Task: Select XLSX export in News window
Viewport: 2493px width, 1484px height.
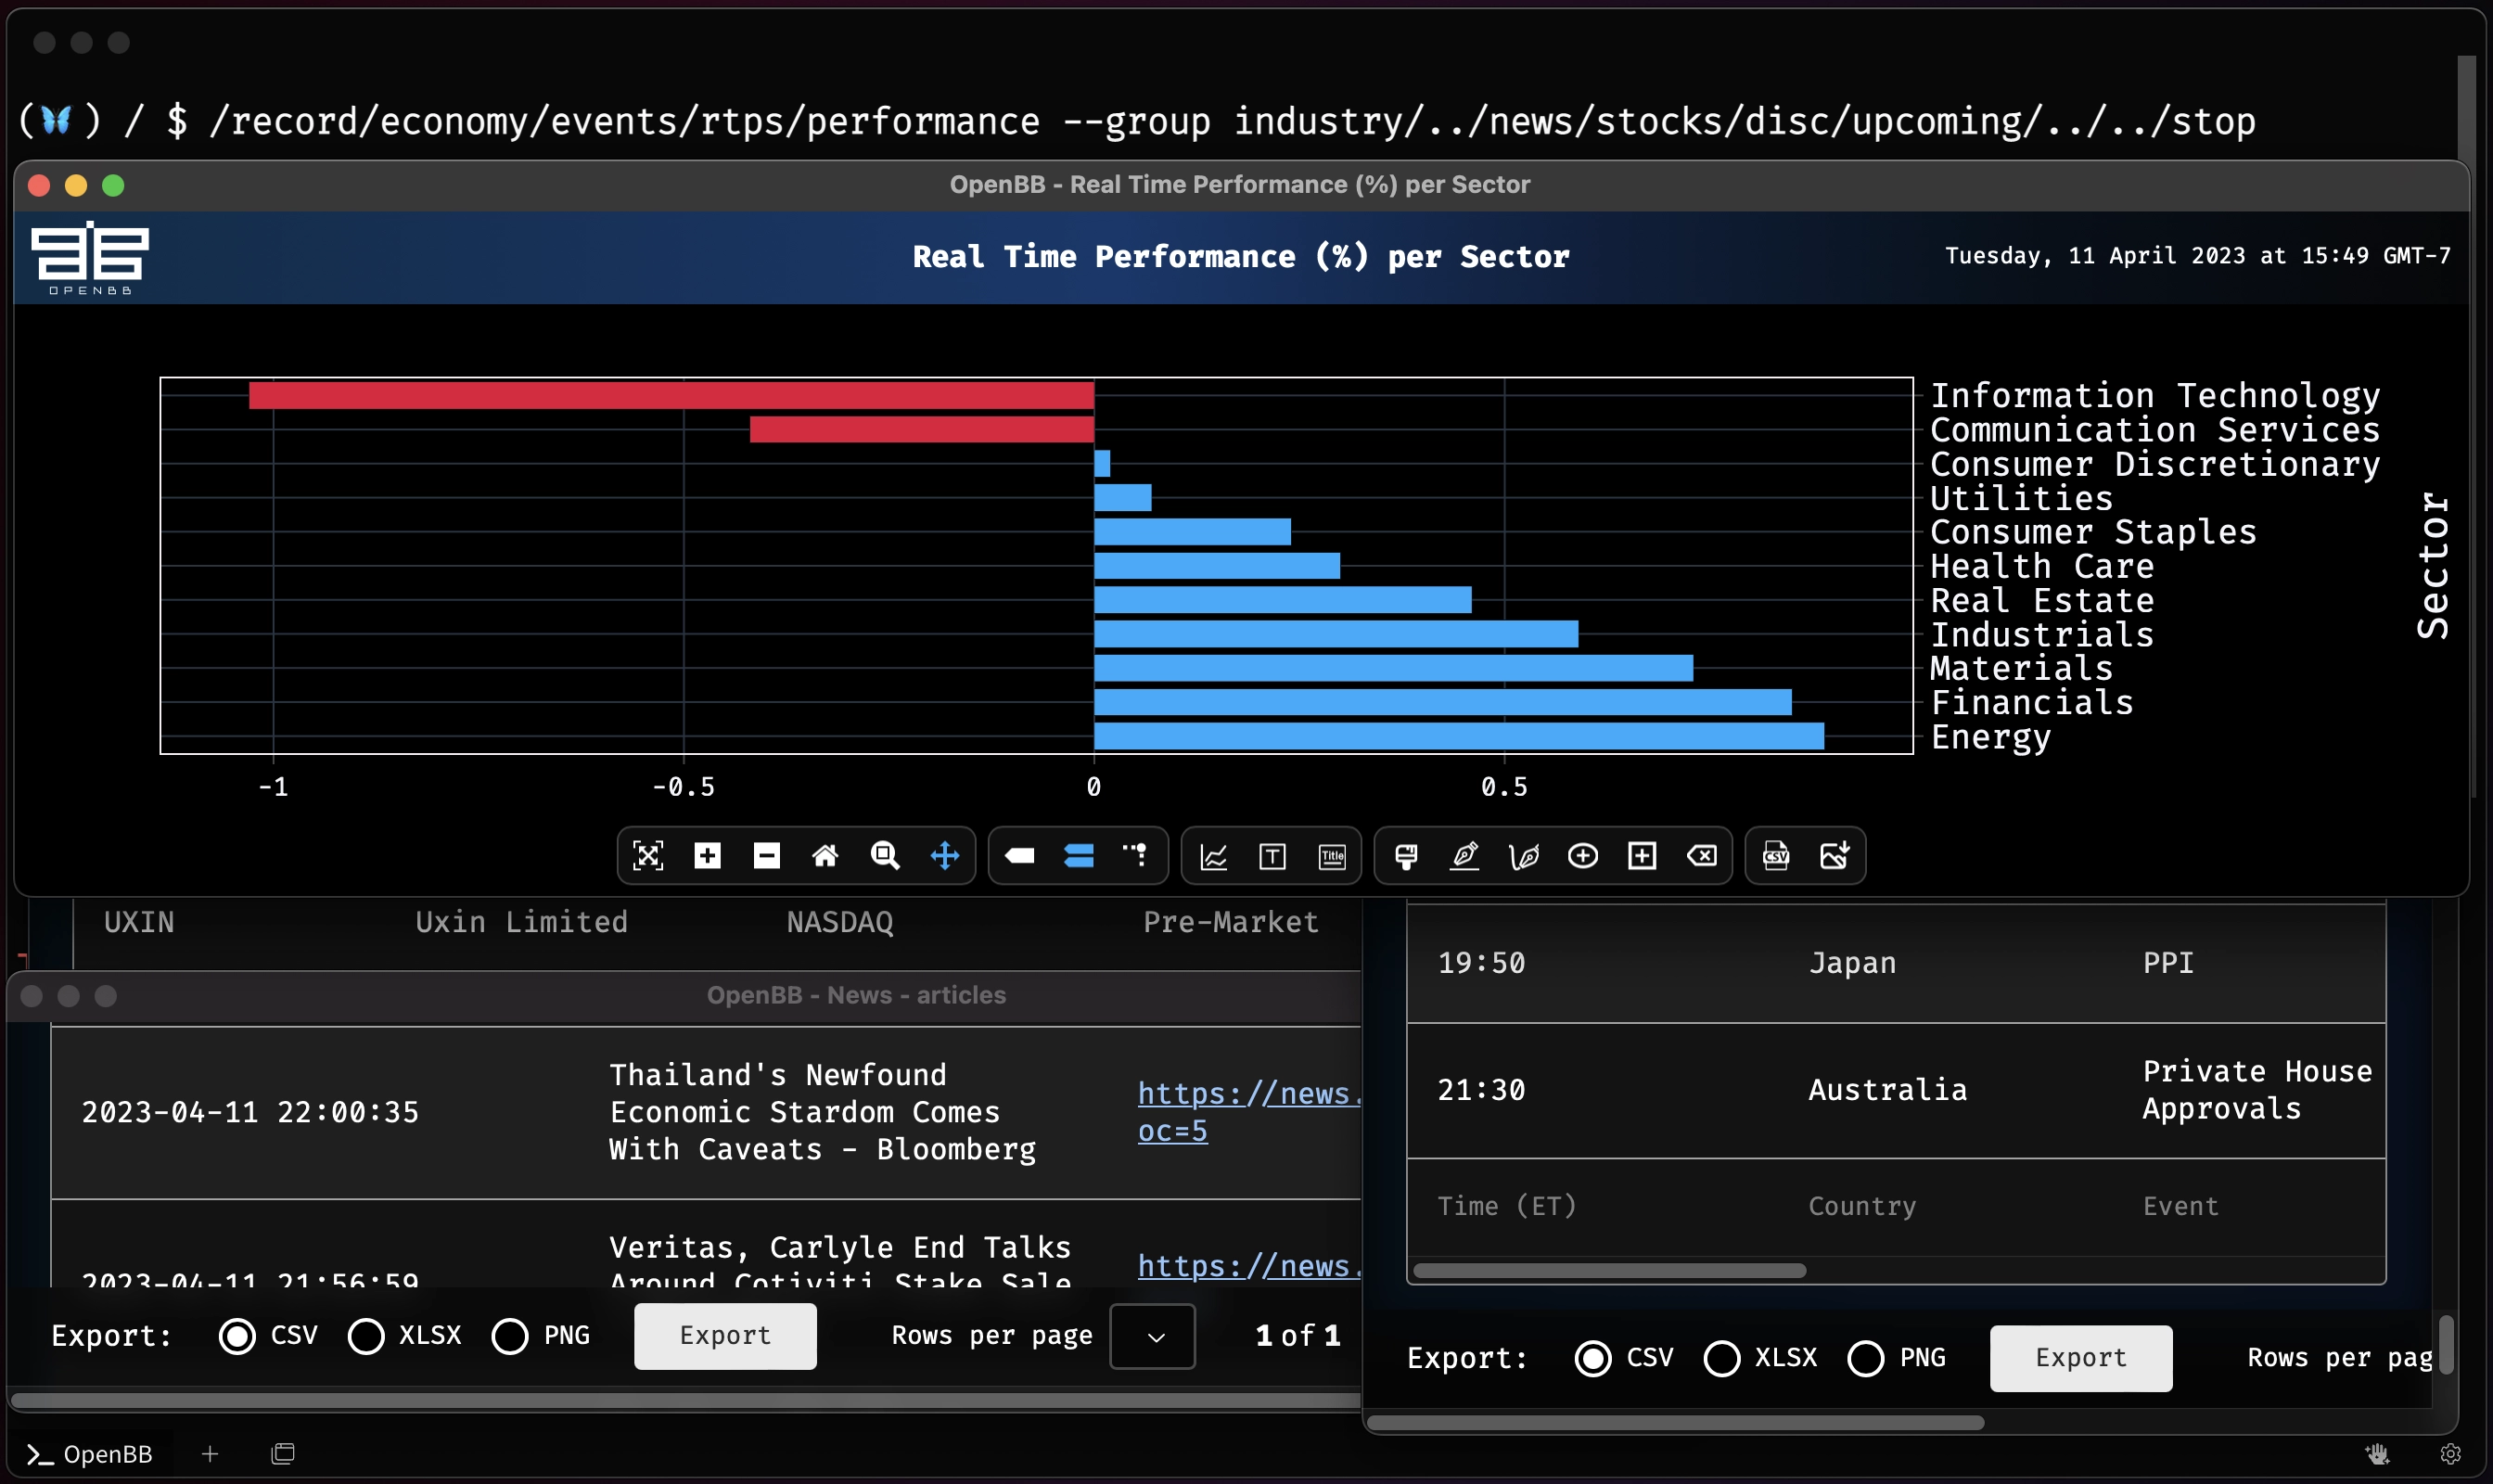Action: 366,1336
